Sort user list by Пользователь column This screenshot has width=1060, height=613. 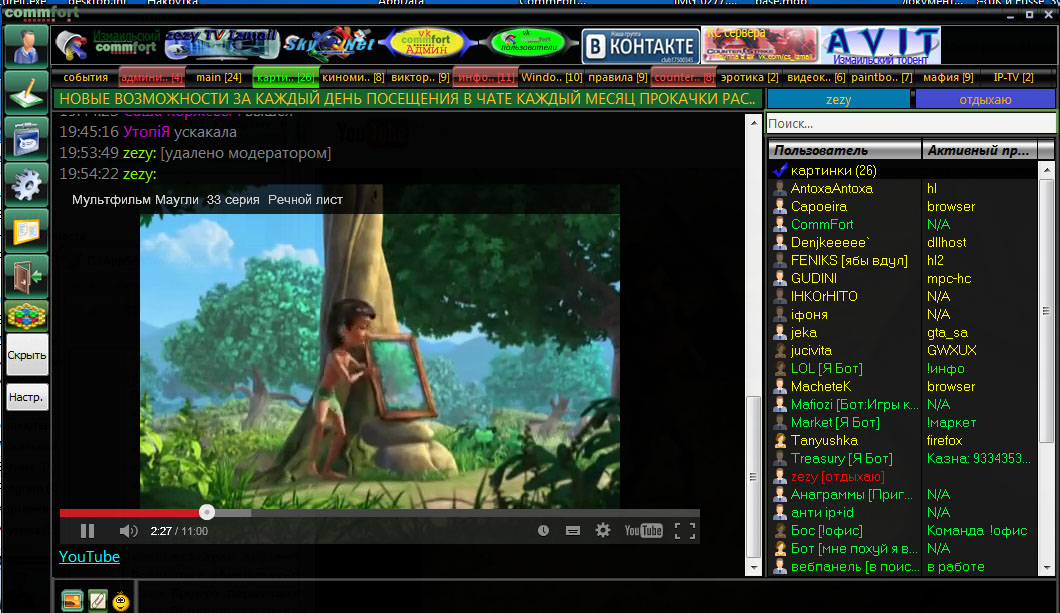(x=844, y=150)
